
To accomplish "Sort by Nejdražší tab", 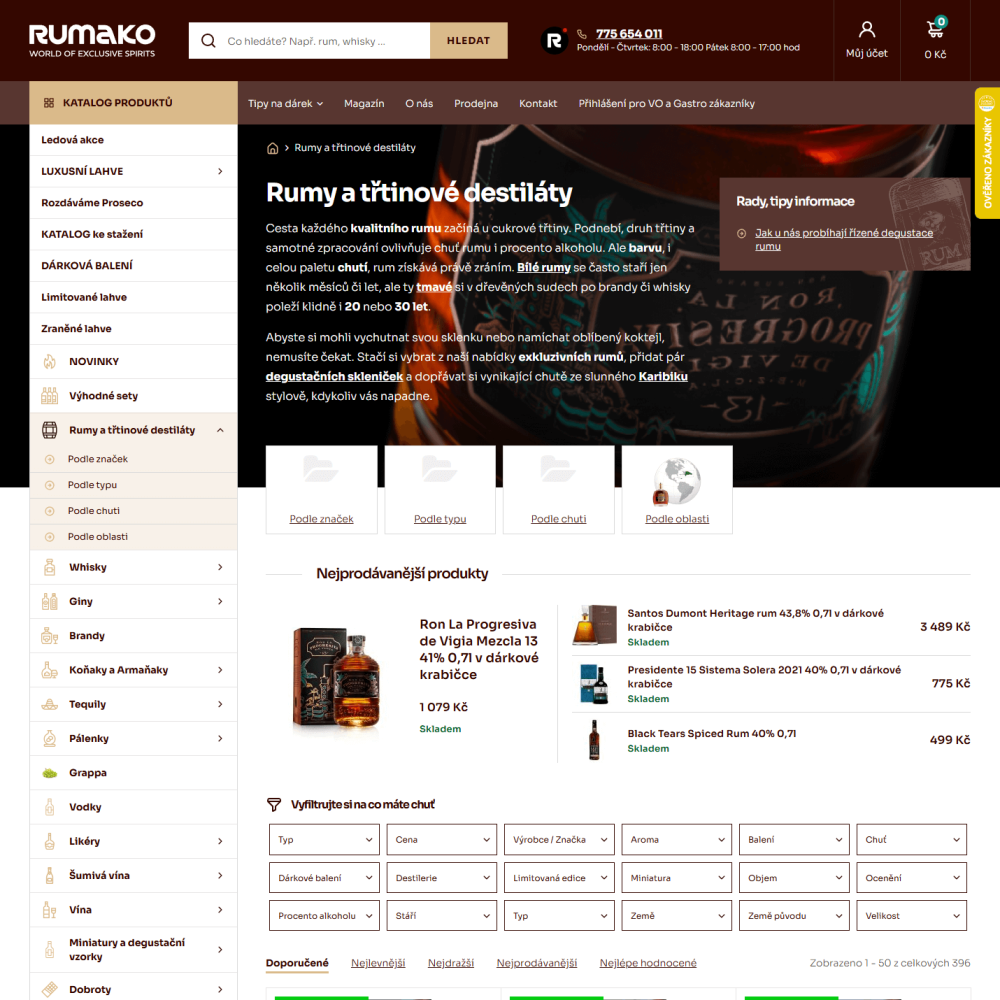I will [x=451, y=963].
